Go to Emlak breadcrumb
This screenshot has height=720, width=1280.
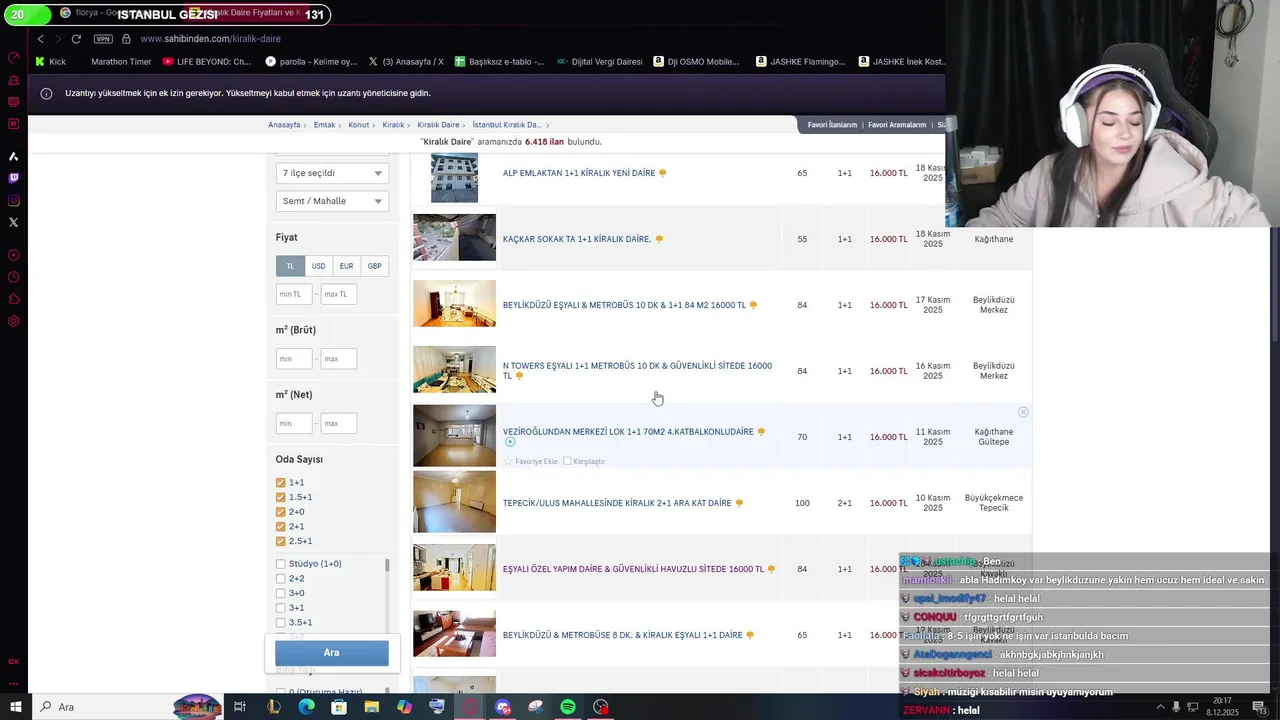[324, 125]
